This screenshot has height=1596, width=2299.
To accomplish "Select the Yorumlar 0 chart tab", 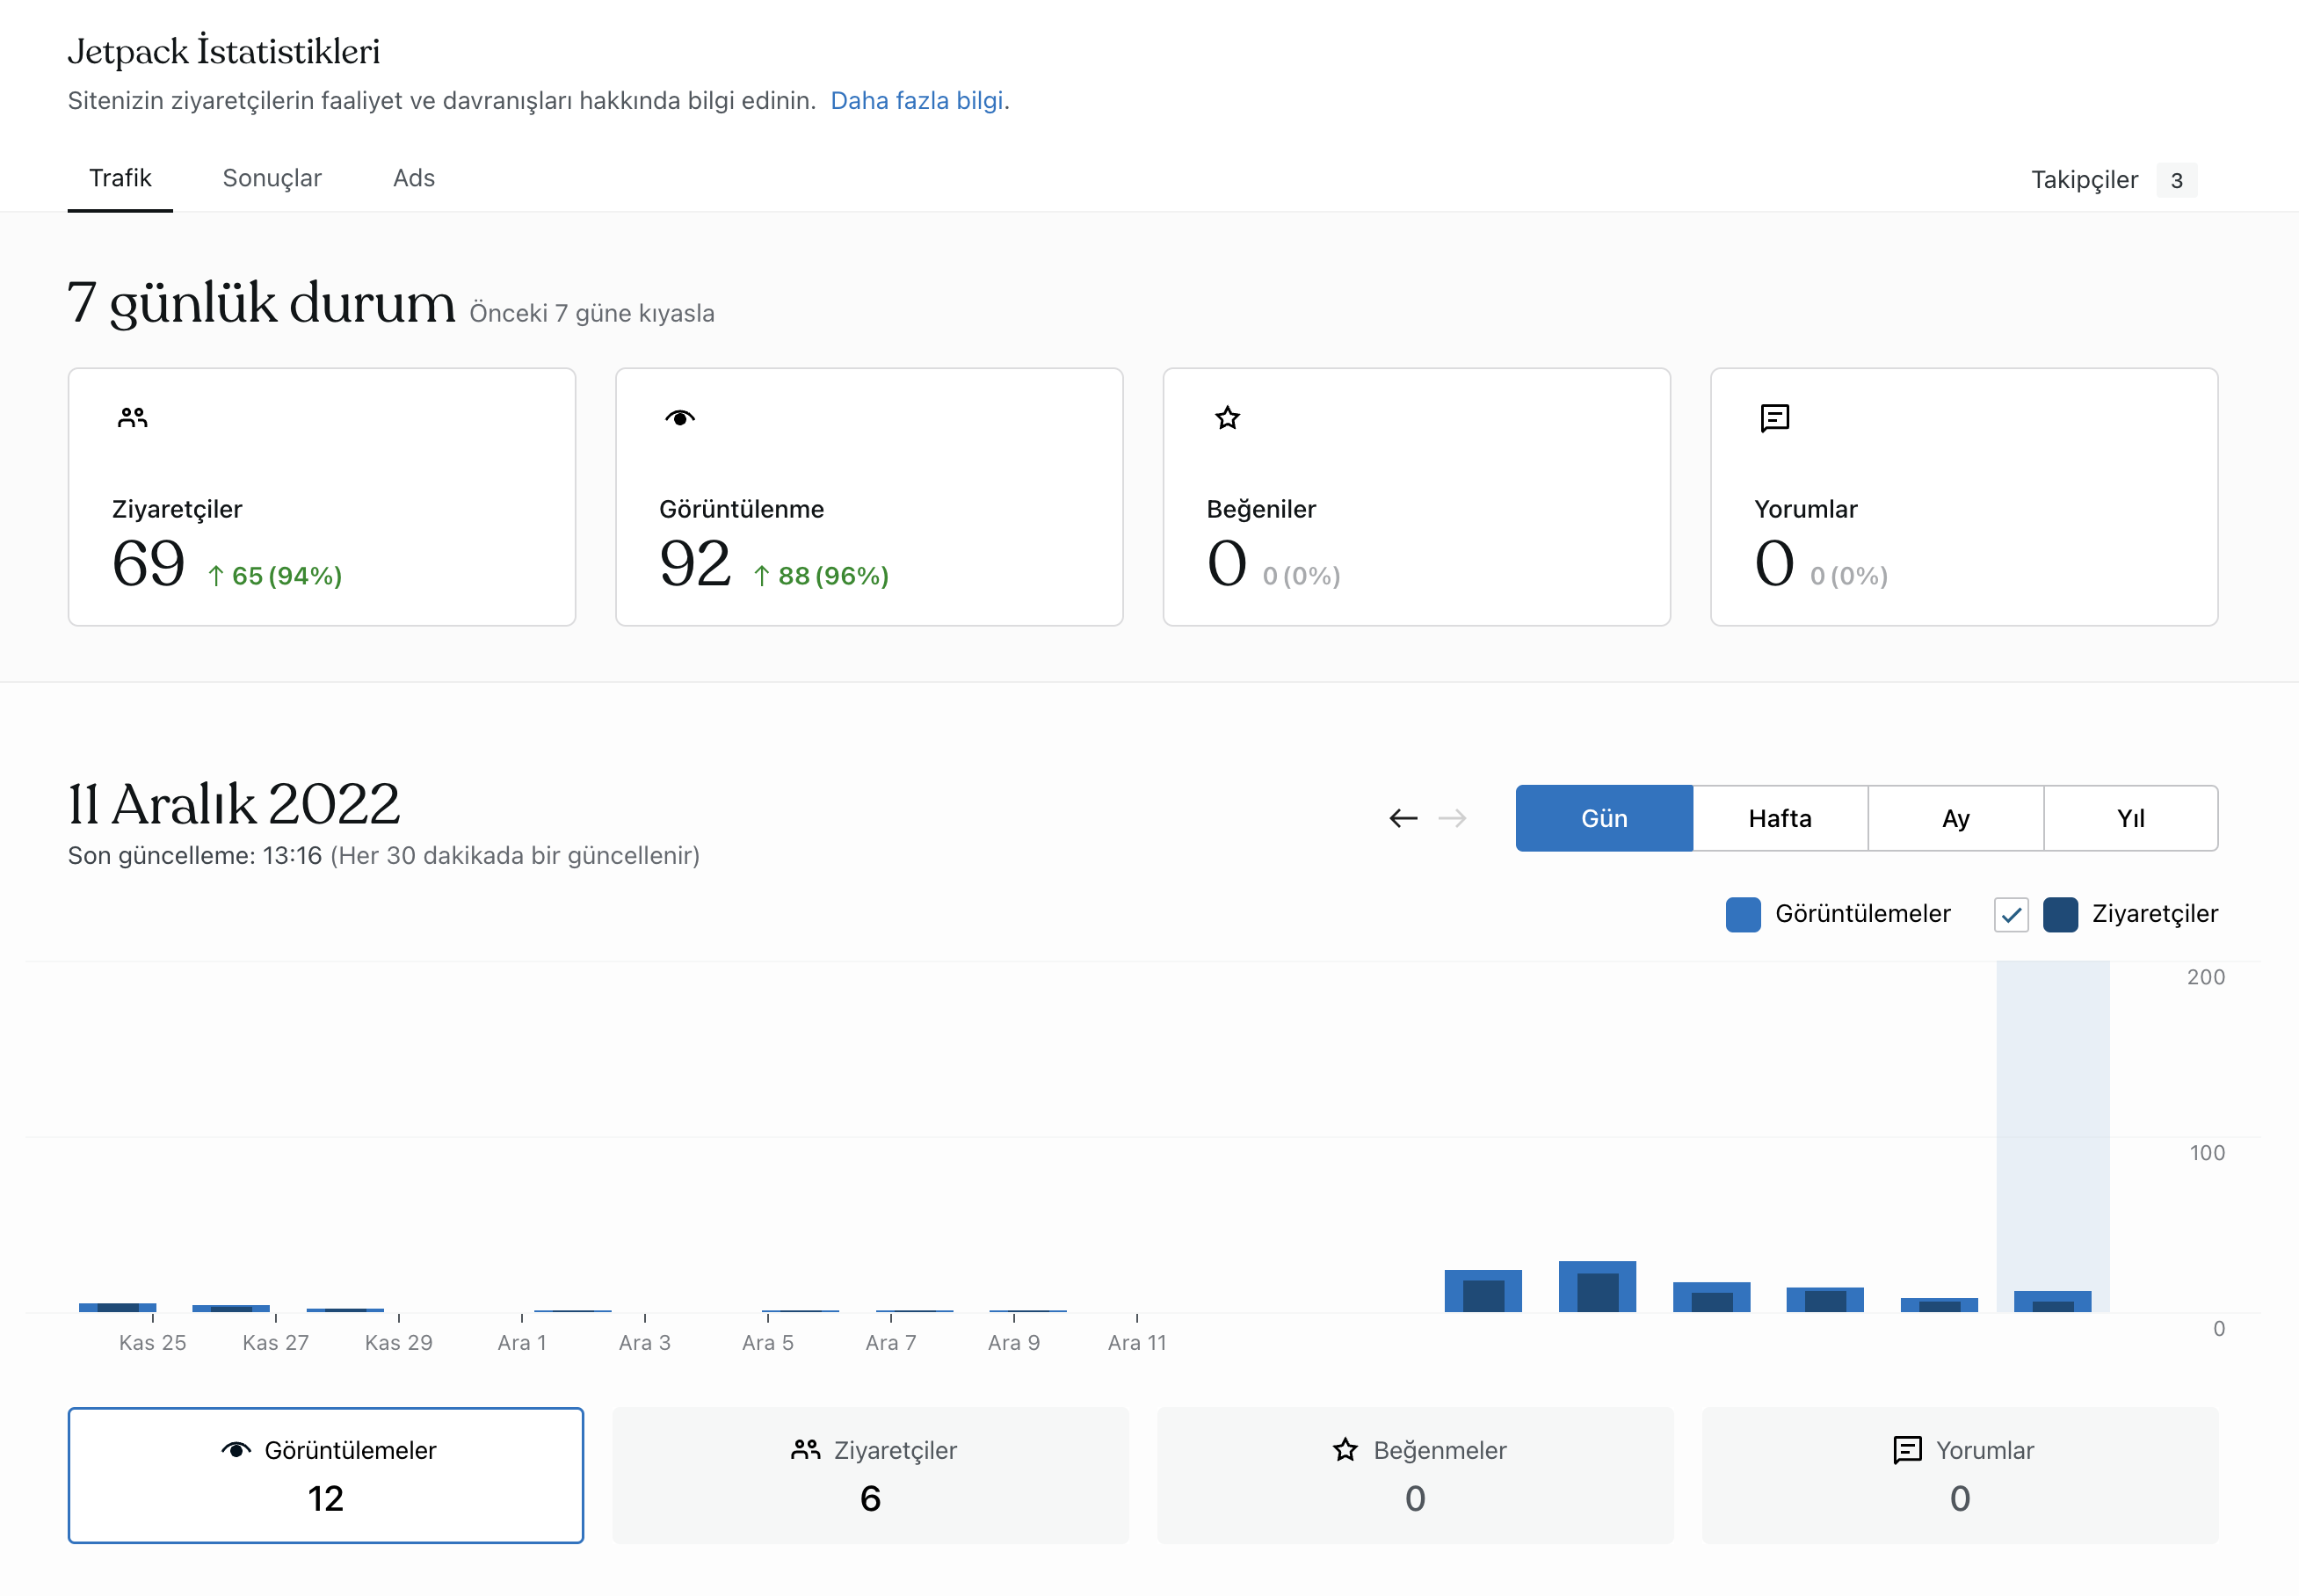I will (1960, 1475).
